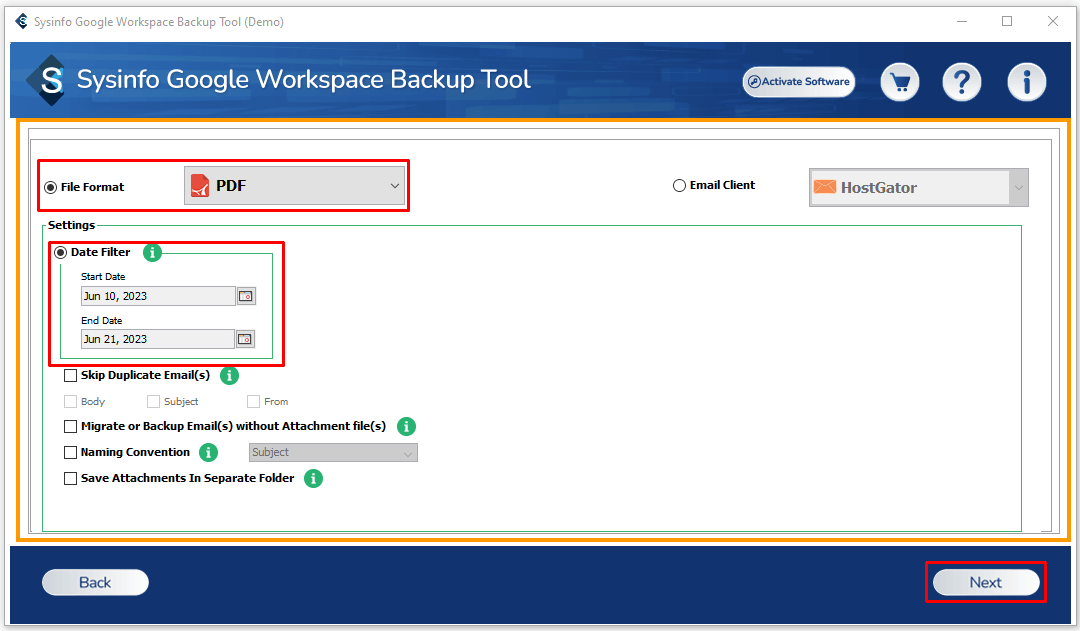Click info icon for Migrate without Attachment
1080x631 pixels.
point(406,426)
